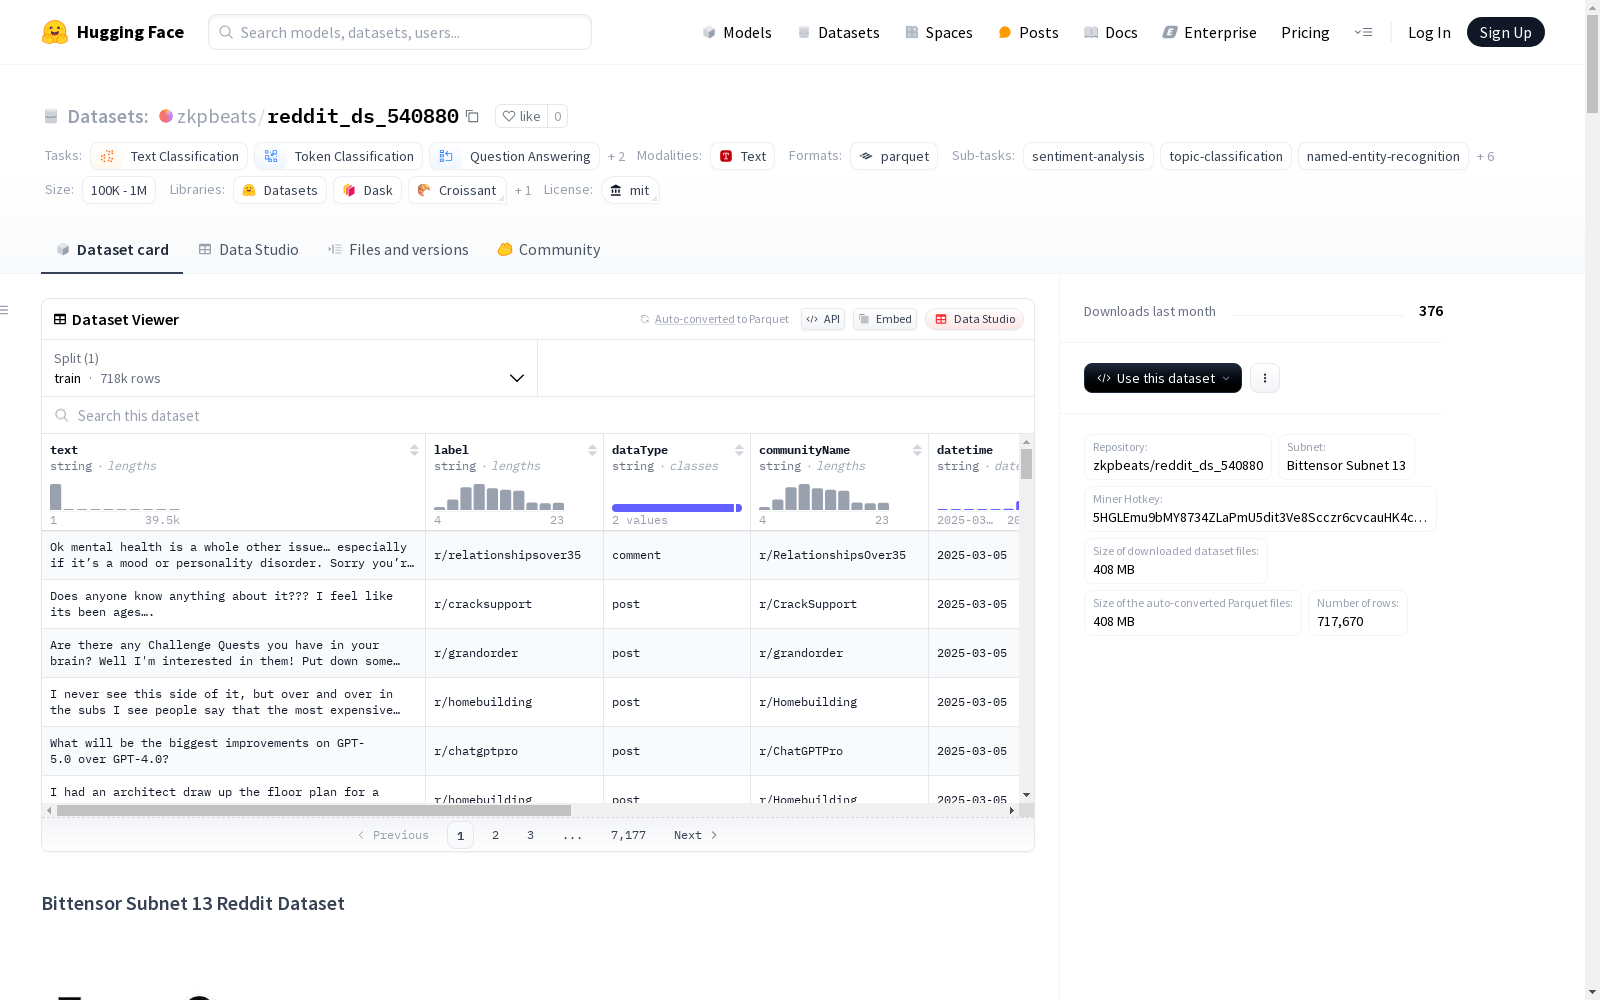The image size is (1600, 1000).
Task: Open the Use this dataset dropdown
Action: (x=1163, y=378)
